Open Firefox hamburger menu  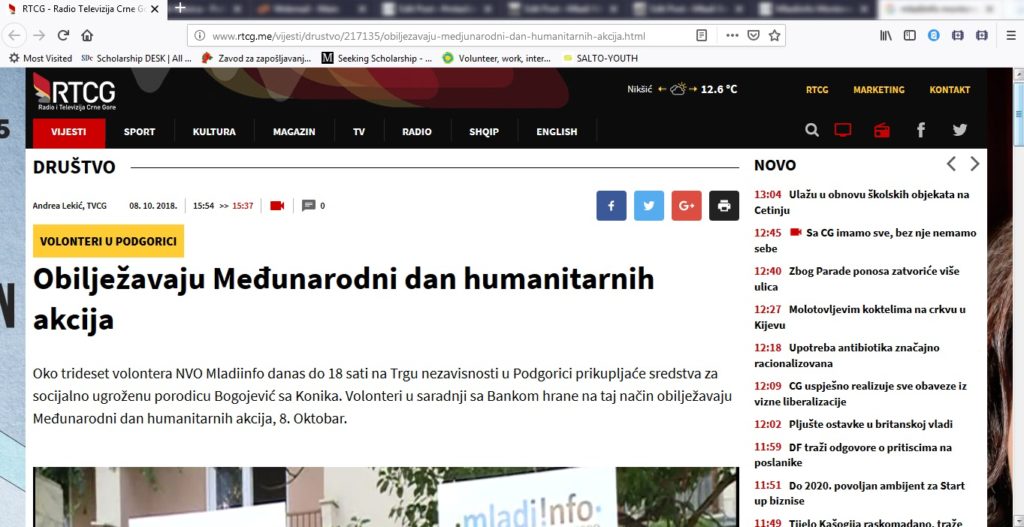1011,35
